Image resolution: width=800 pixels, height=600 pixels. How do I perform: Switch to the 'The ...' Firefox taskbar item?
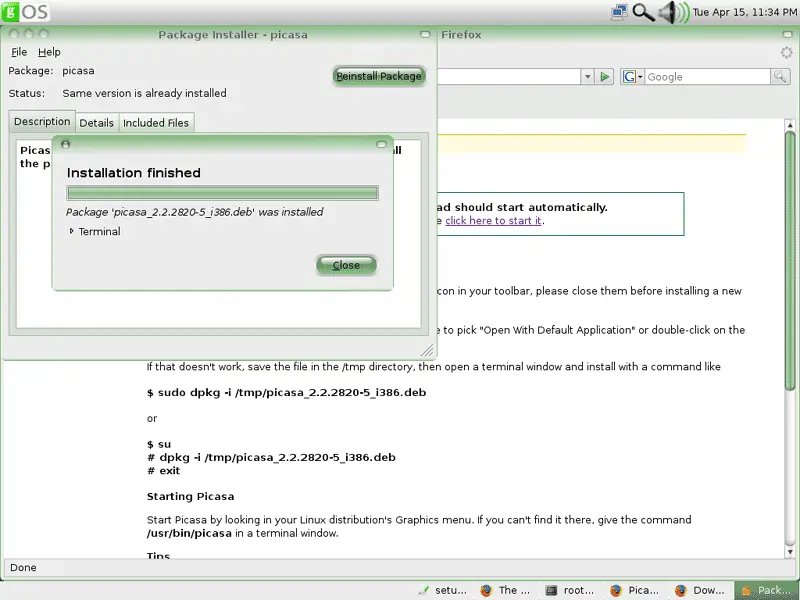pos(506,590)
